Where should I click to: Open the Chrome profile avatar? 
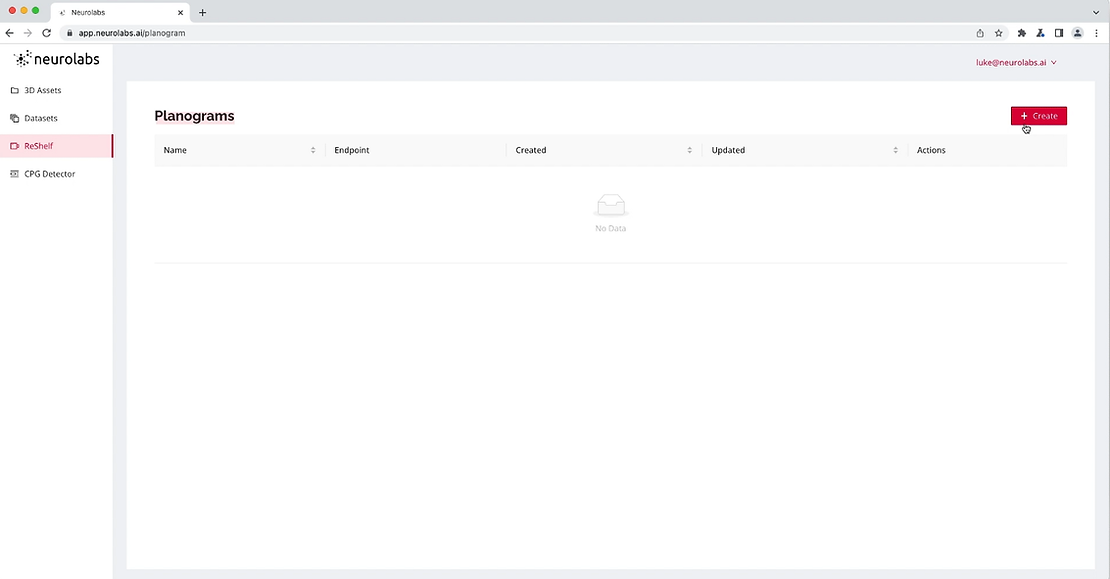pos(1077,33)
